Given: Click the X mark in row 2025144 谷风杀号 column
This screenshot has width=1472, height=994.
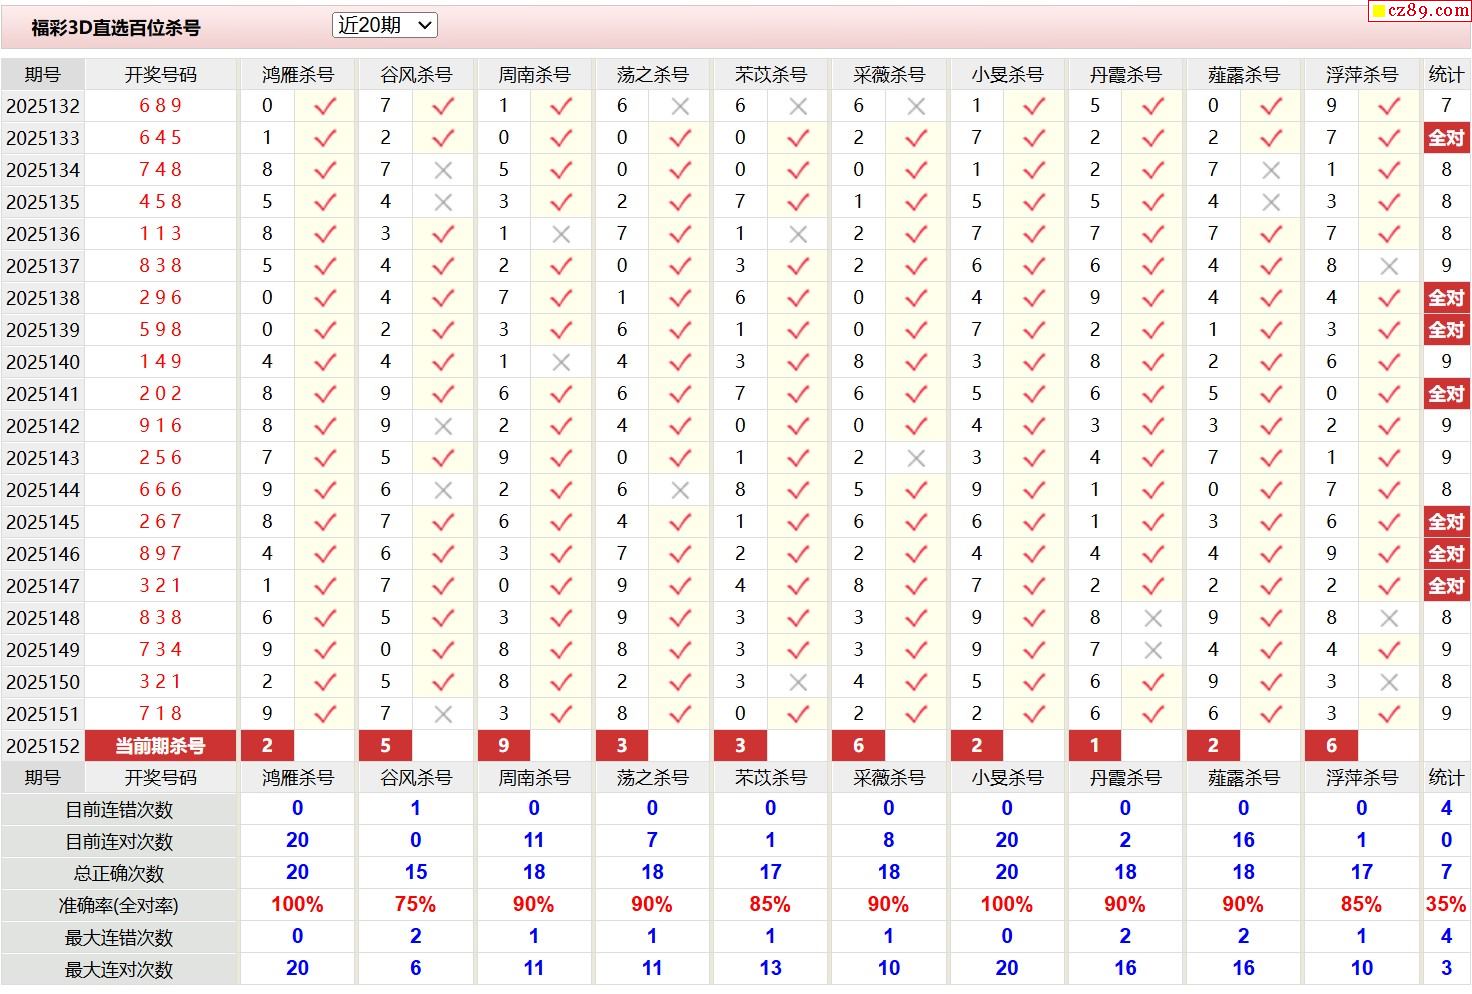Looking at the screenshot, I should [443, 490].
